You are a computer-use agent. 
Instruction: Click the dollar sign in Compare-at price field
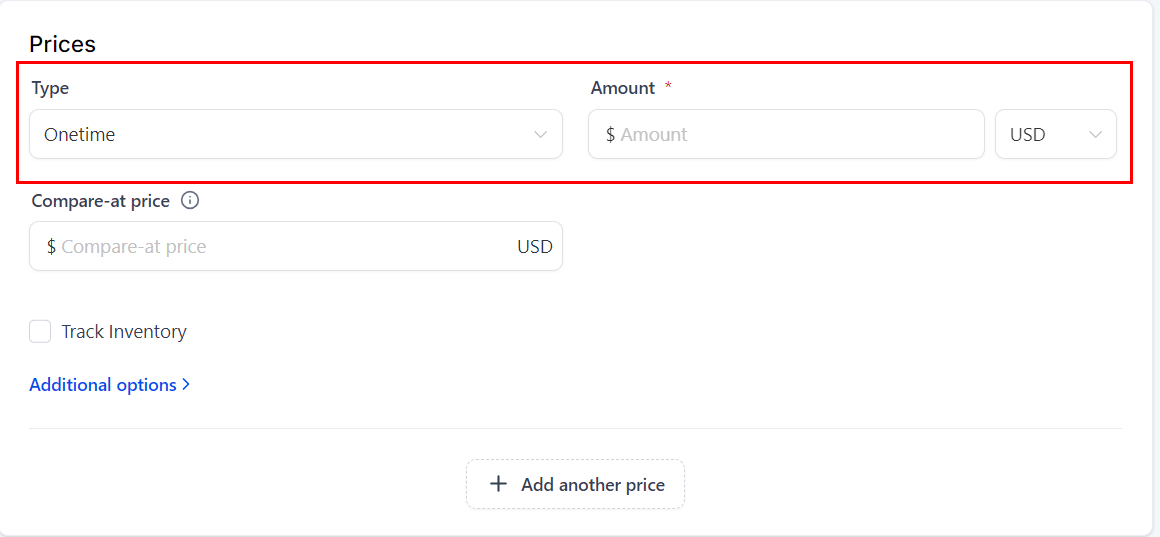pos(51,247)
